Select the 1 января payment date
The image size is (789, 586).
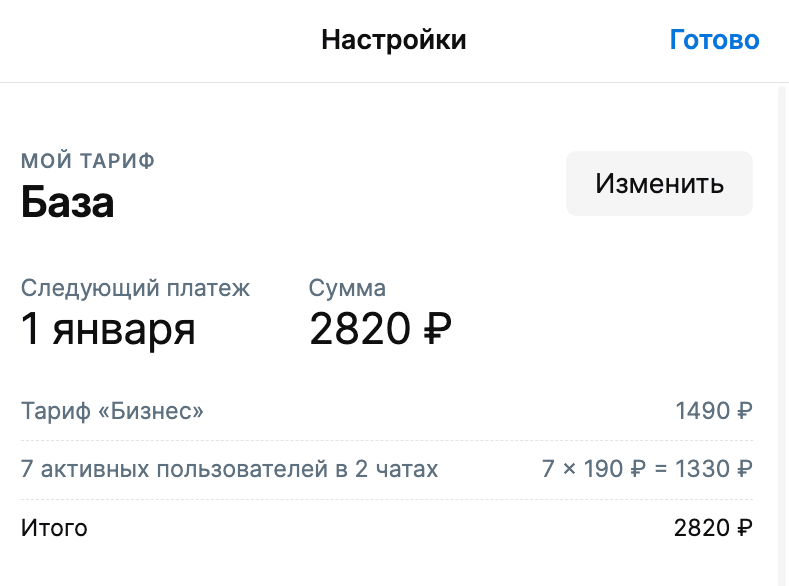click(108, 330)
